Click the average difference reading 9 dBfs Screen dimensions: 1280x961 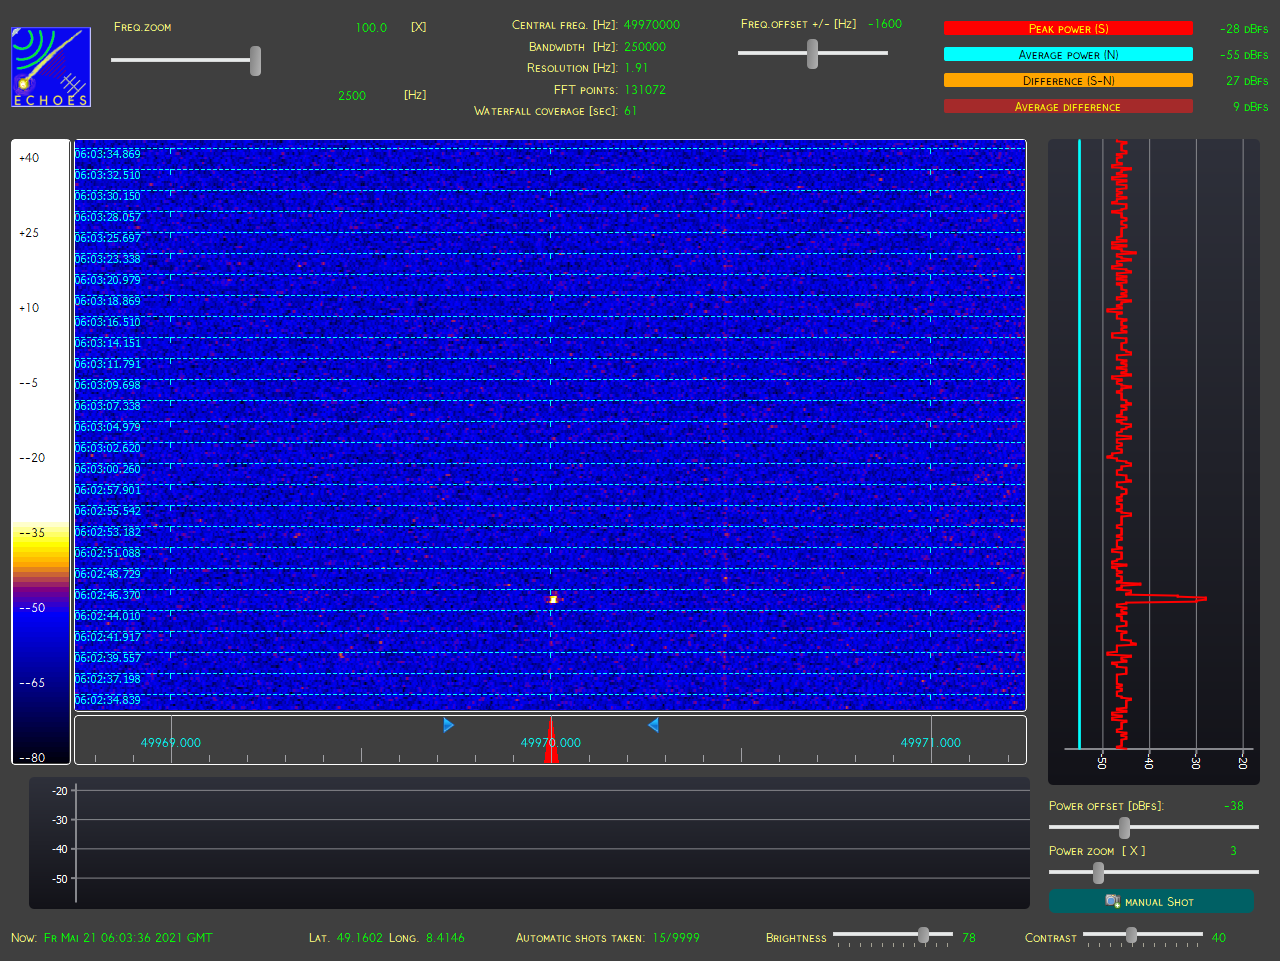click(1250, 107)
